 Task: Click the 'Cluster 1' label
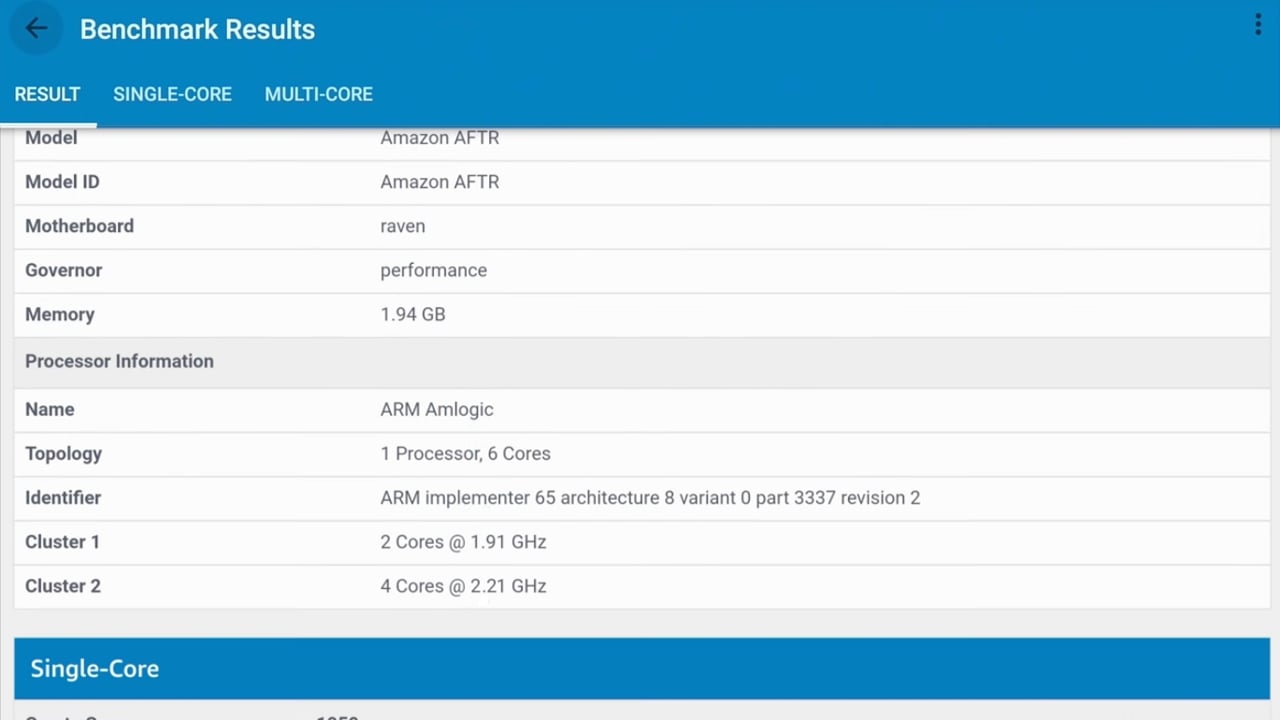pos(62,541)
